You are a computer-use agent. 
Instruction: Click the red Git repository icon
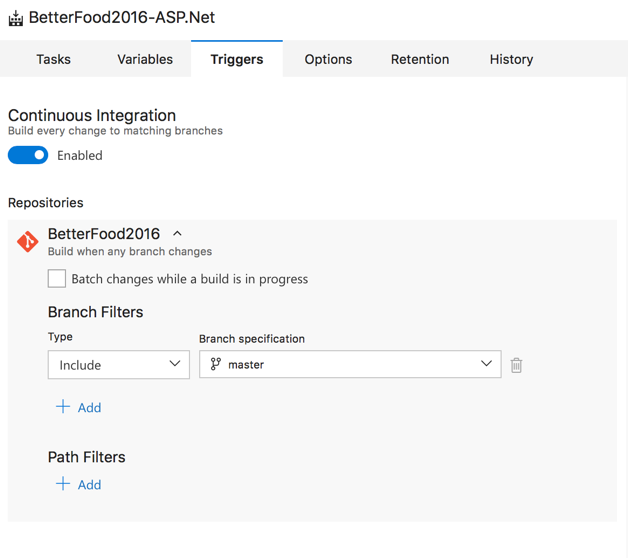(x=28, y=242)
